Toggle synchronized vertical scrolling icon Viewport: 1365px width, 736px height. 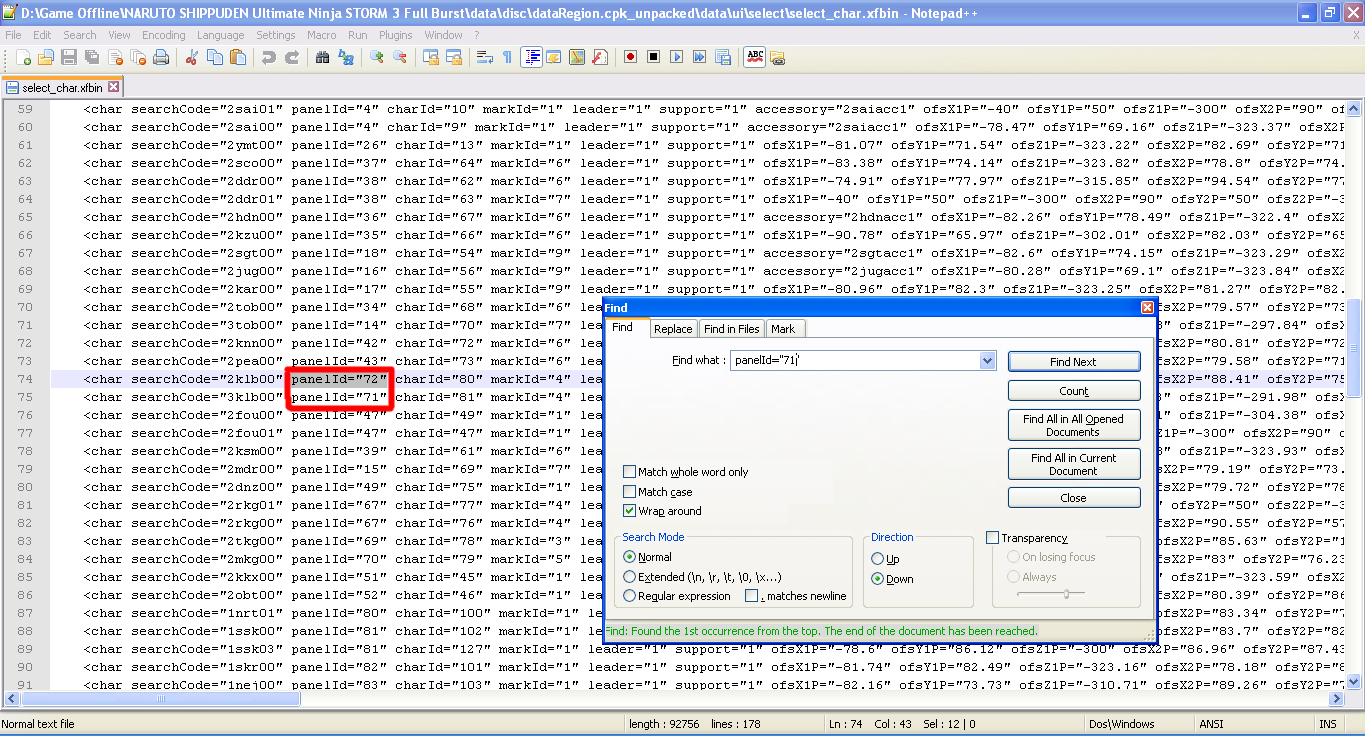pos(430,57)
